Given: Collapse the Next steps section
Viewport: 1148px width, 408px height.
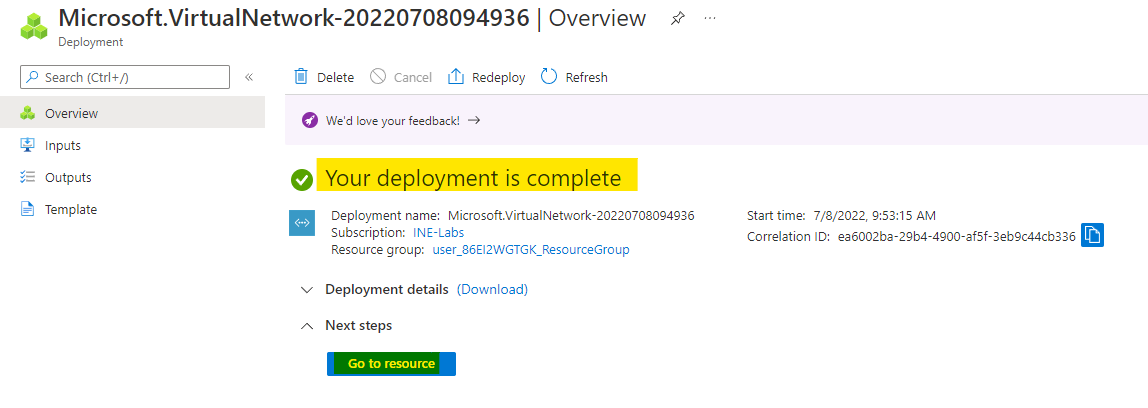Looking at the screenshot, I should [307, 325].
